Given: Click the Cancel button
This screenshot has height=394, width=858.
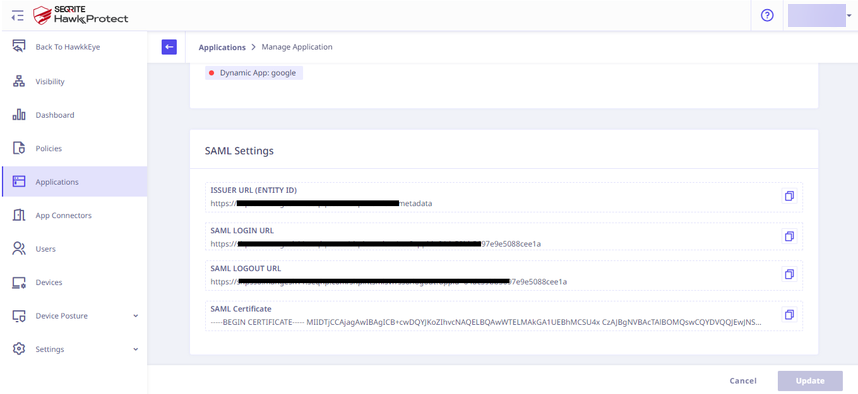Looking at the screenshot, I should click(x=743, y=381).
